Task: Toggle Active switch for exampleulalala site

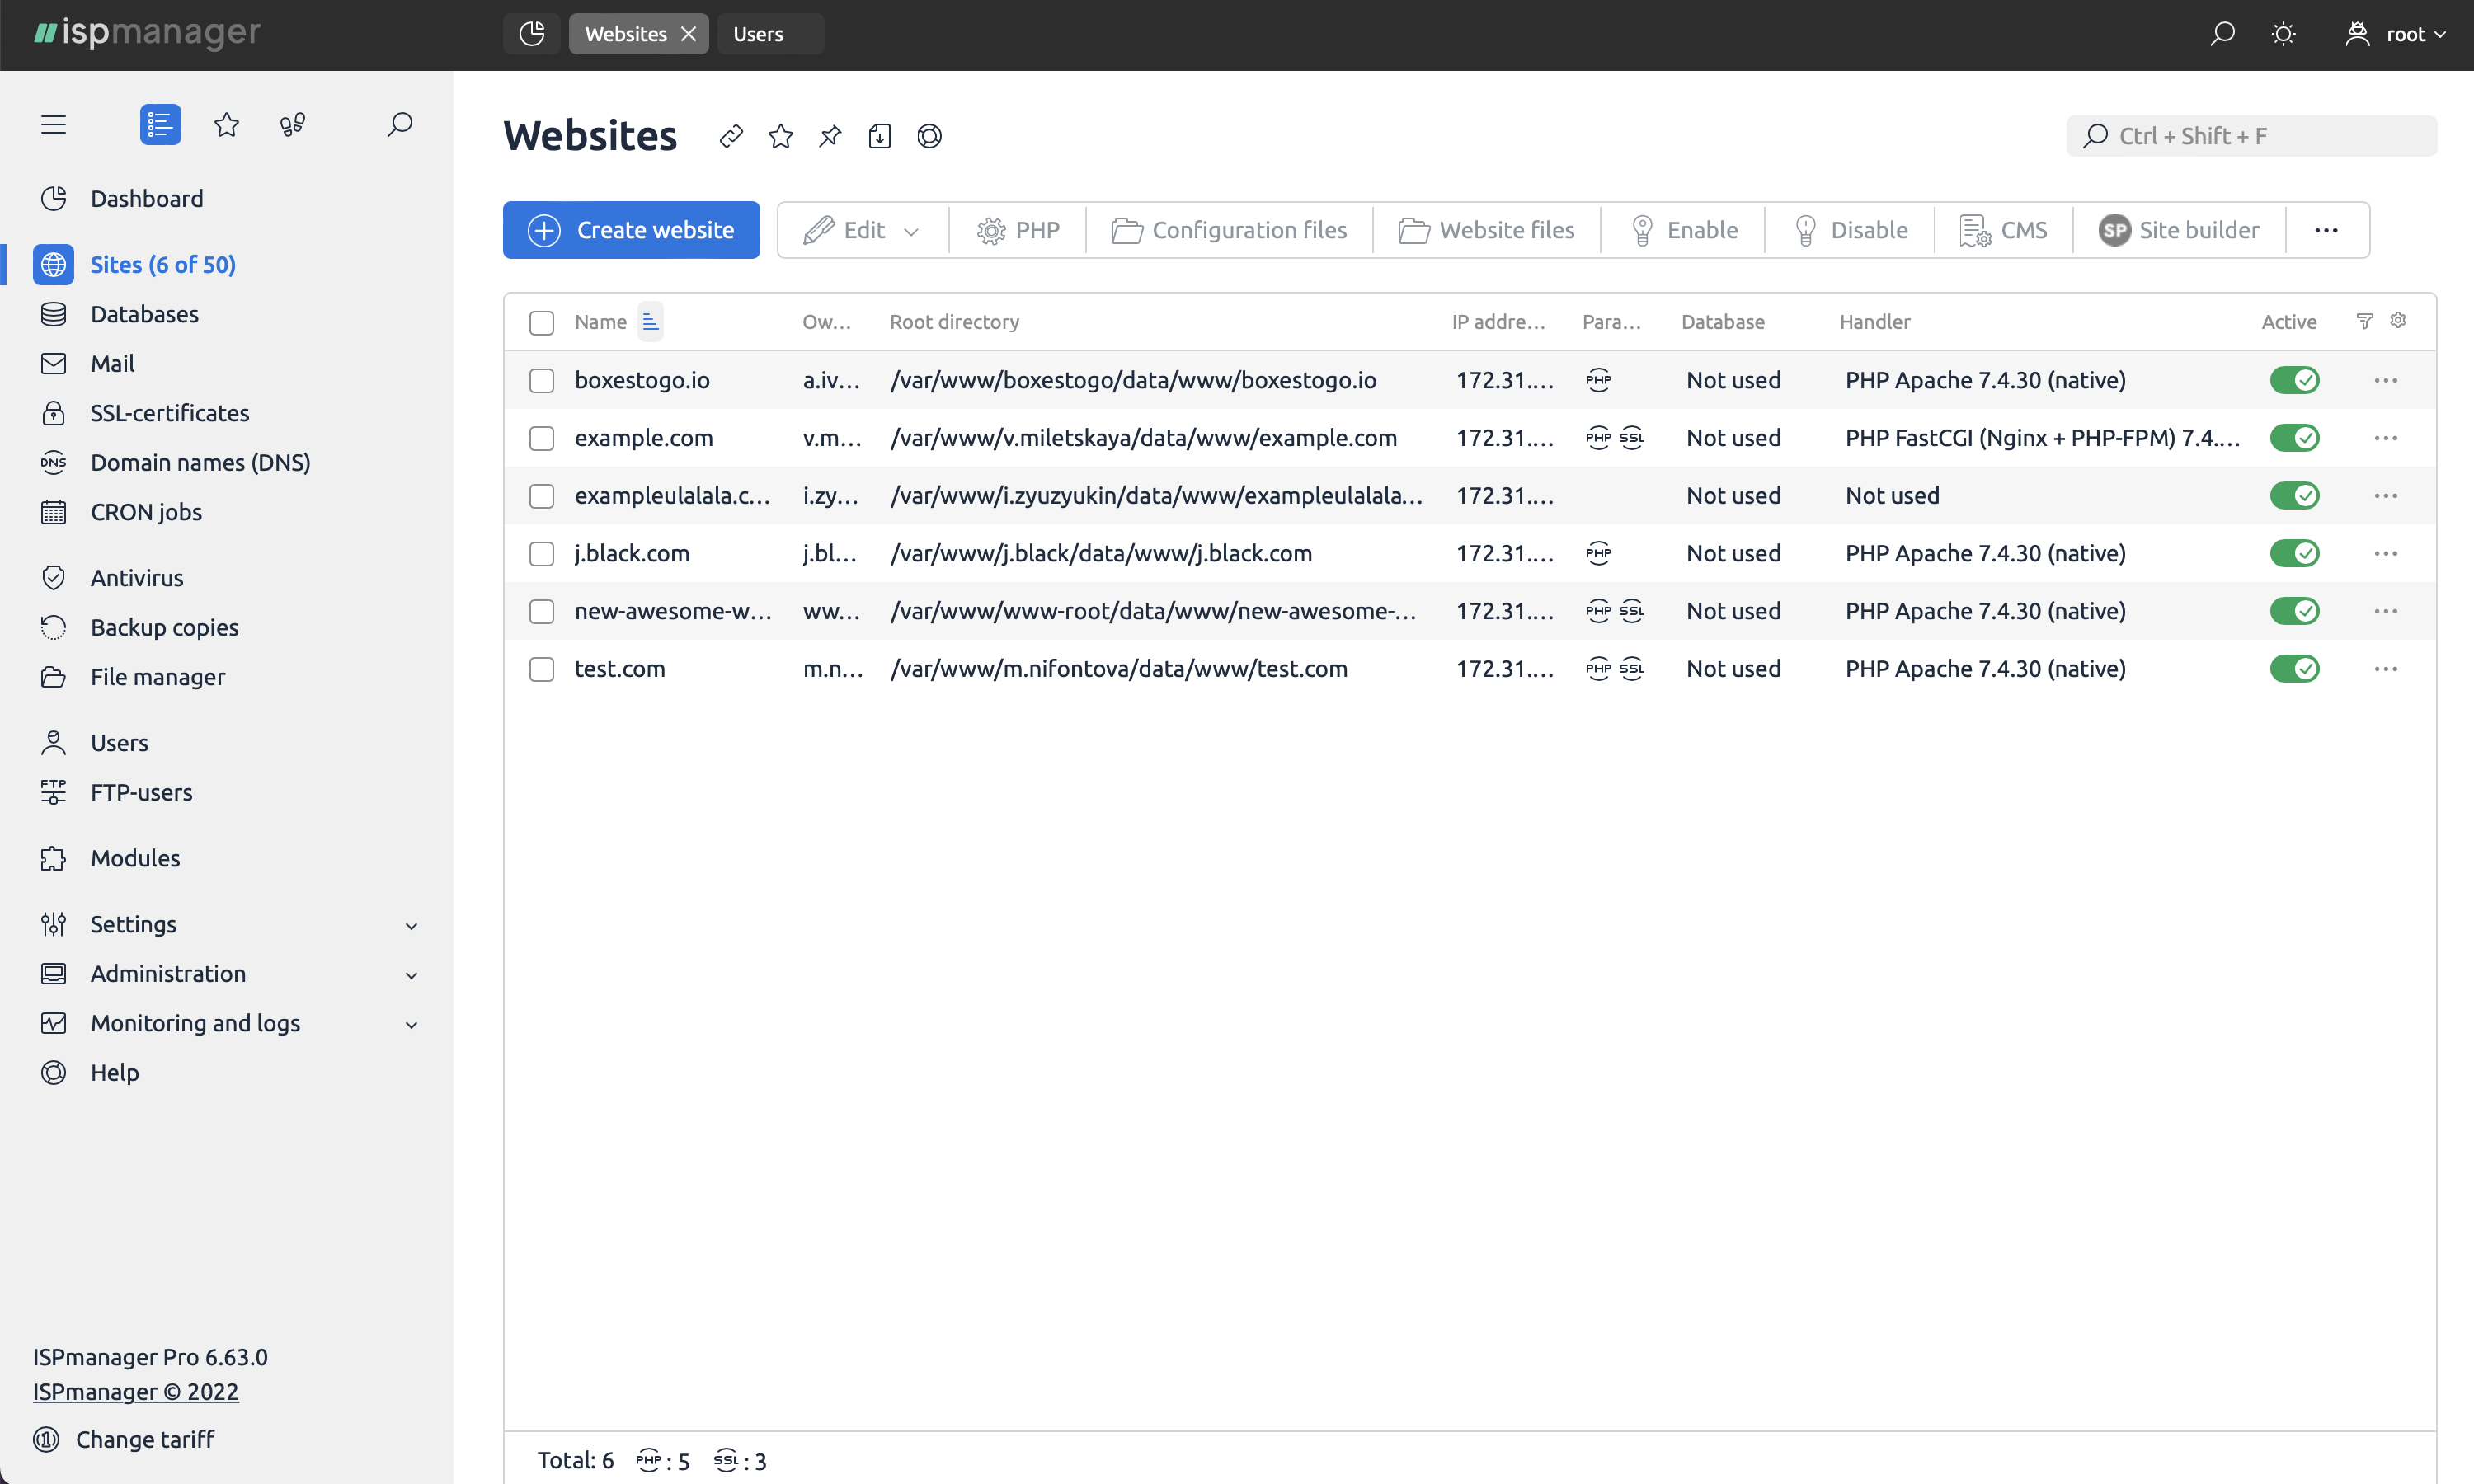Action: tap(2294, 496)
